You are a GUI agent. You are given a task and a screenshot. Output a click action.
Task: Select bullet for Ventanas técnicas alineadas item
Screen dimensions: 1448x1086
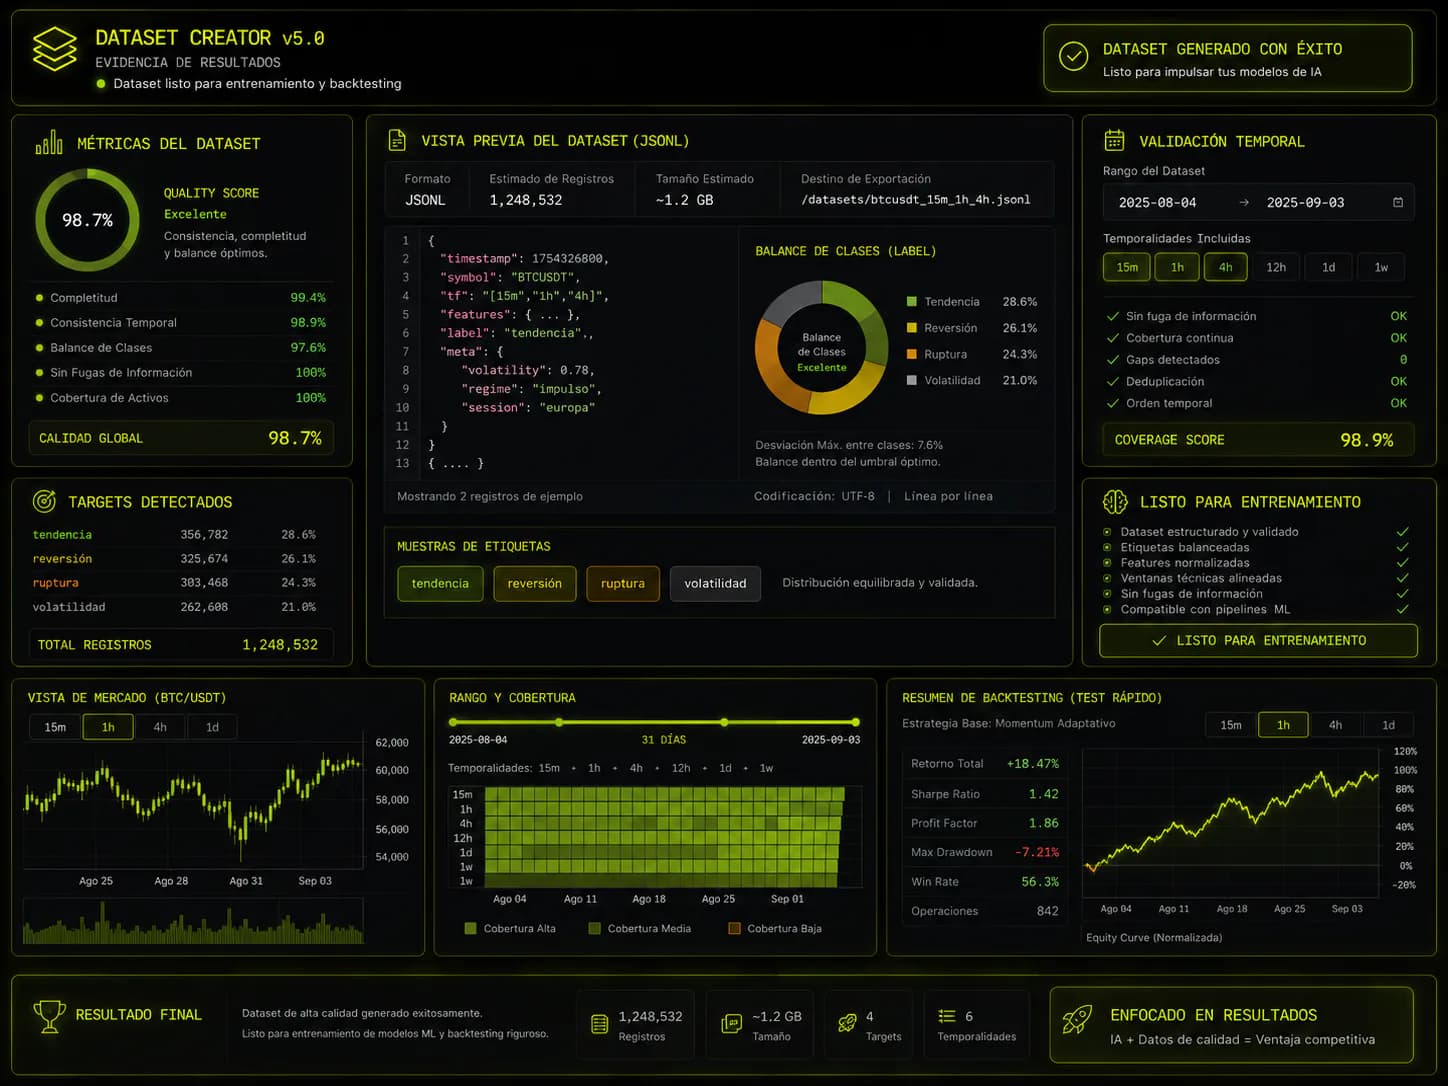[1107, 578]
